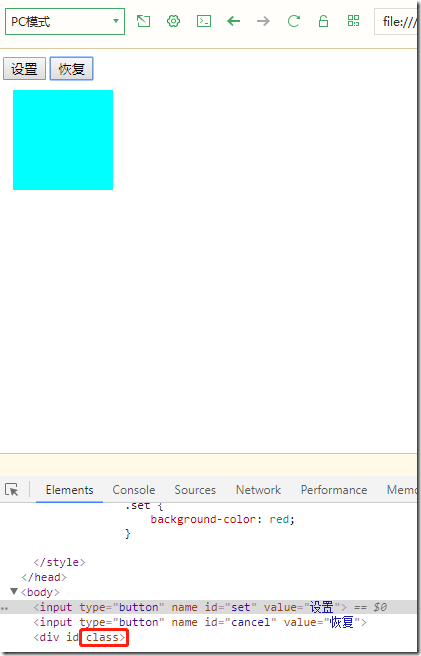Go back with the left arrow

point(234,21)
